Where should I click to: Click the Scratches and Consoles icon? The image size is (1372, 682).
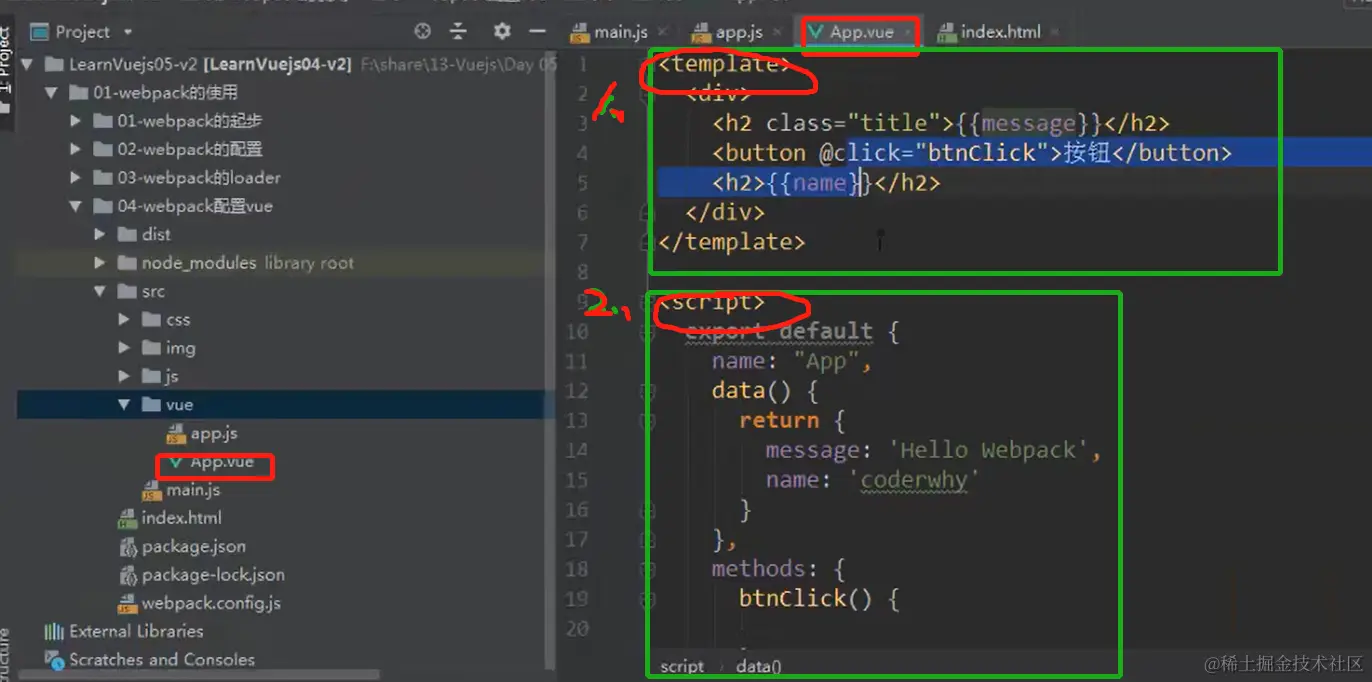(54, 659)
